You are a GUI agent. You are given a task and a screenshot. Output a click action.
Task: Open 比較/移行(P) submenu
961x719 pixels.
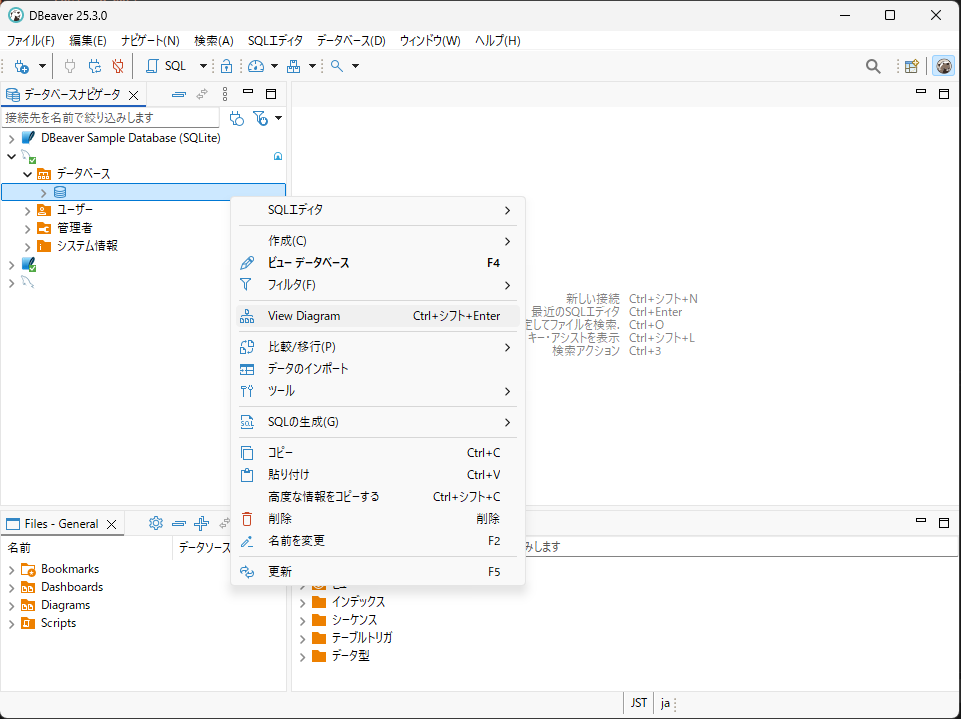[x=378, y=347]
